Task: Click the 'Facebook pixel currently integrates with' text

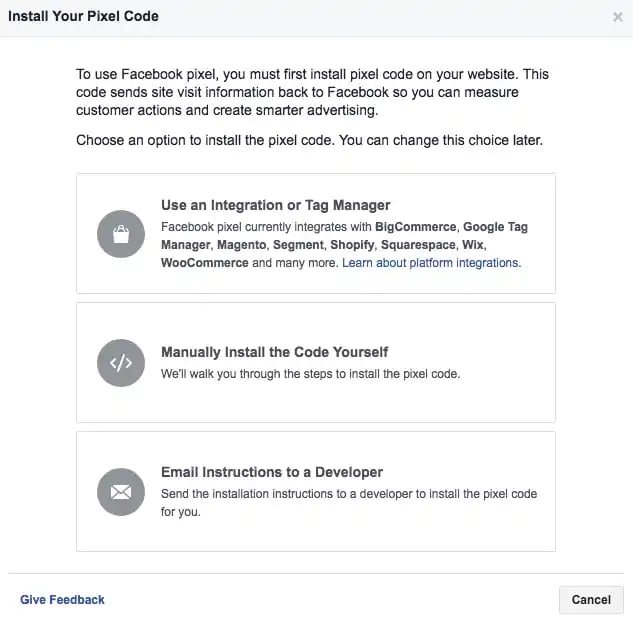Action: click(x=266, y=227)
